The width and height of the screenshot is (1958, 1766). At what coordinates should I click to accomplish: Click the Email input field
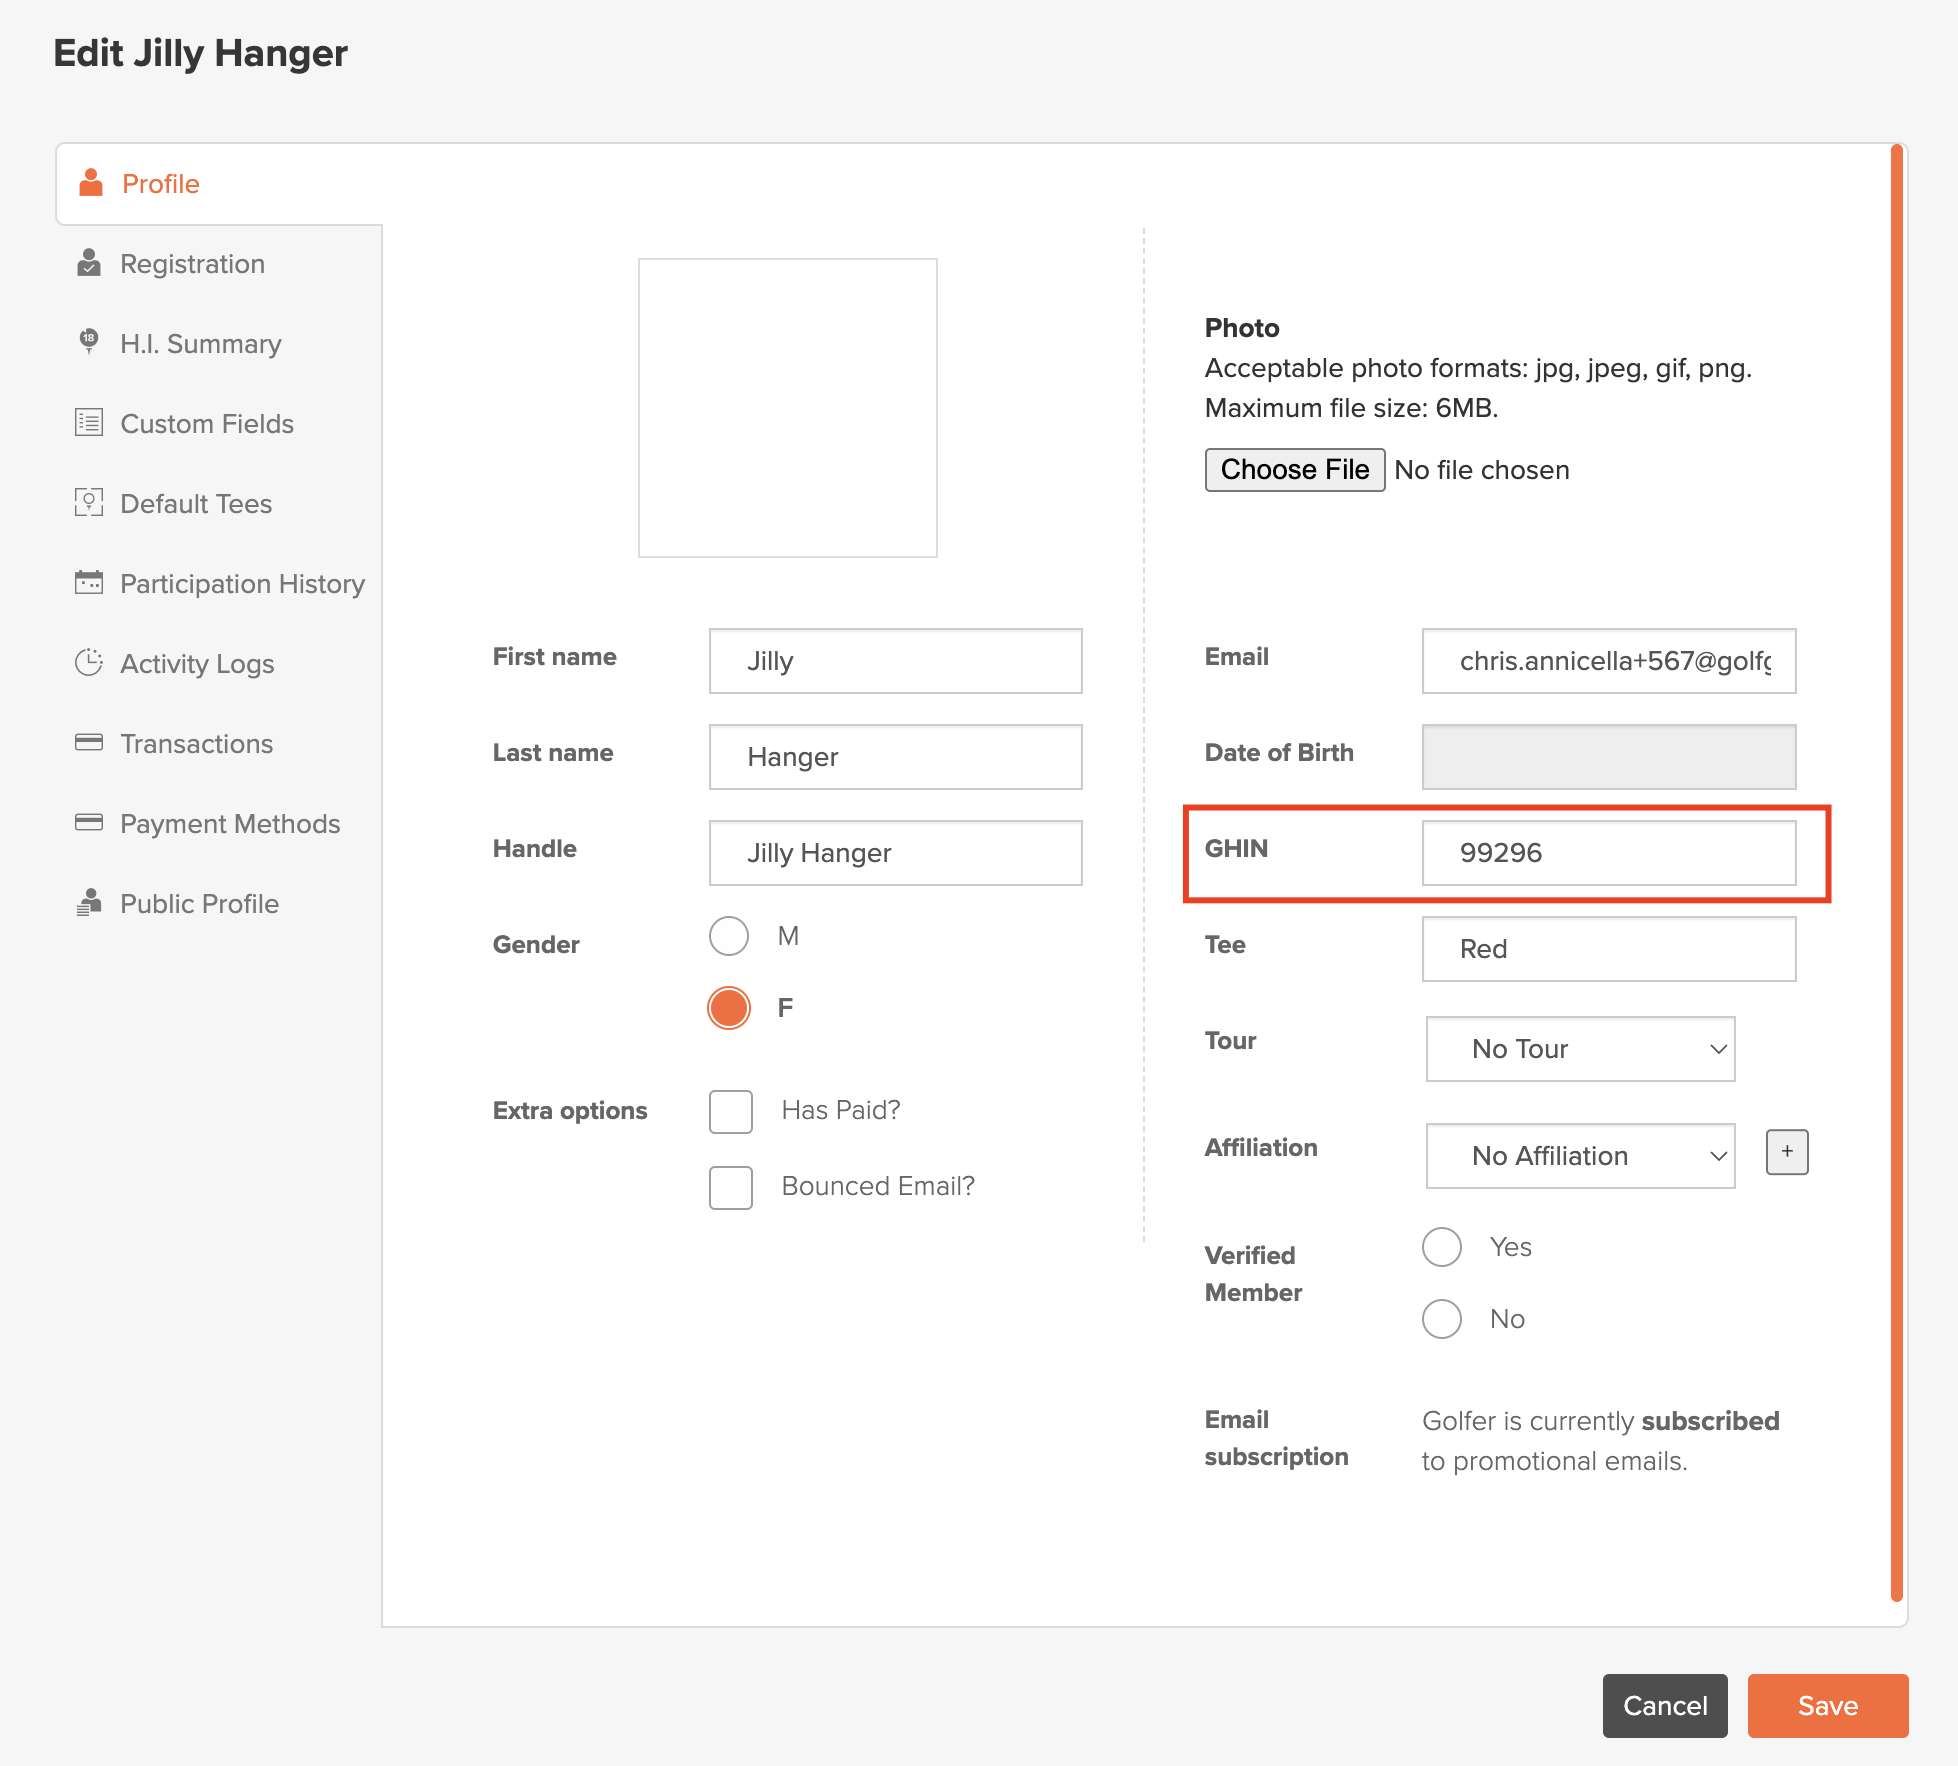point(1609,661)
